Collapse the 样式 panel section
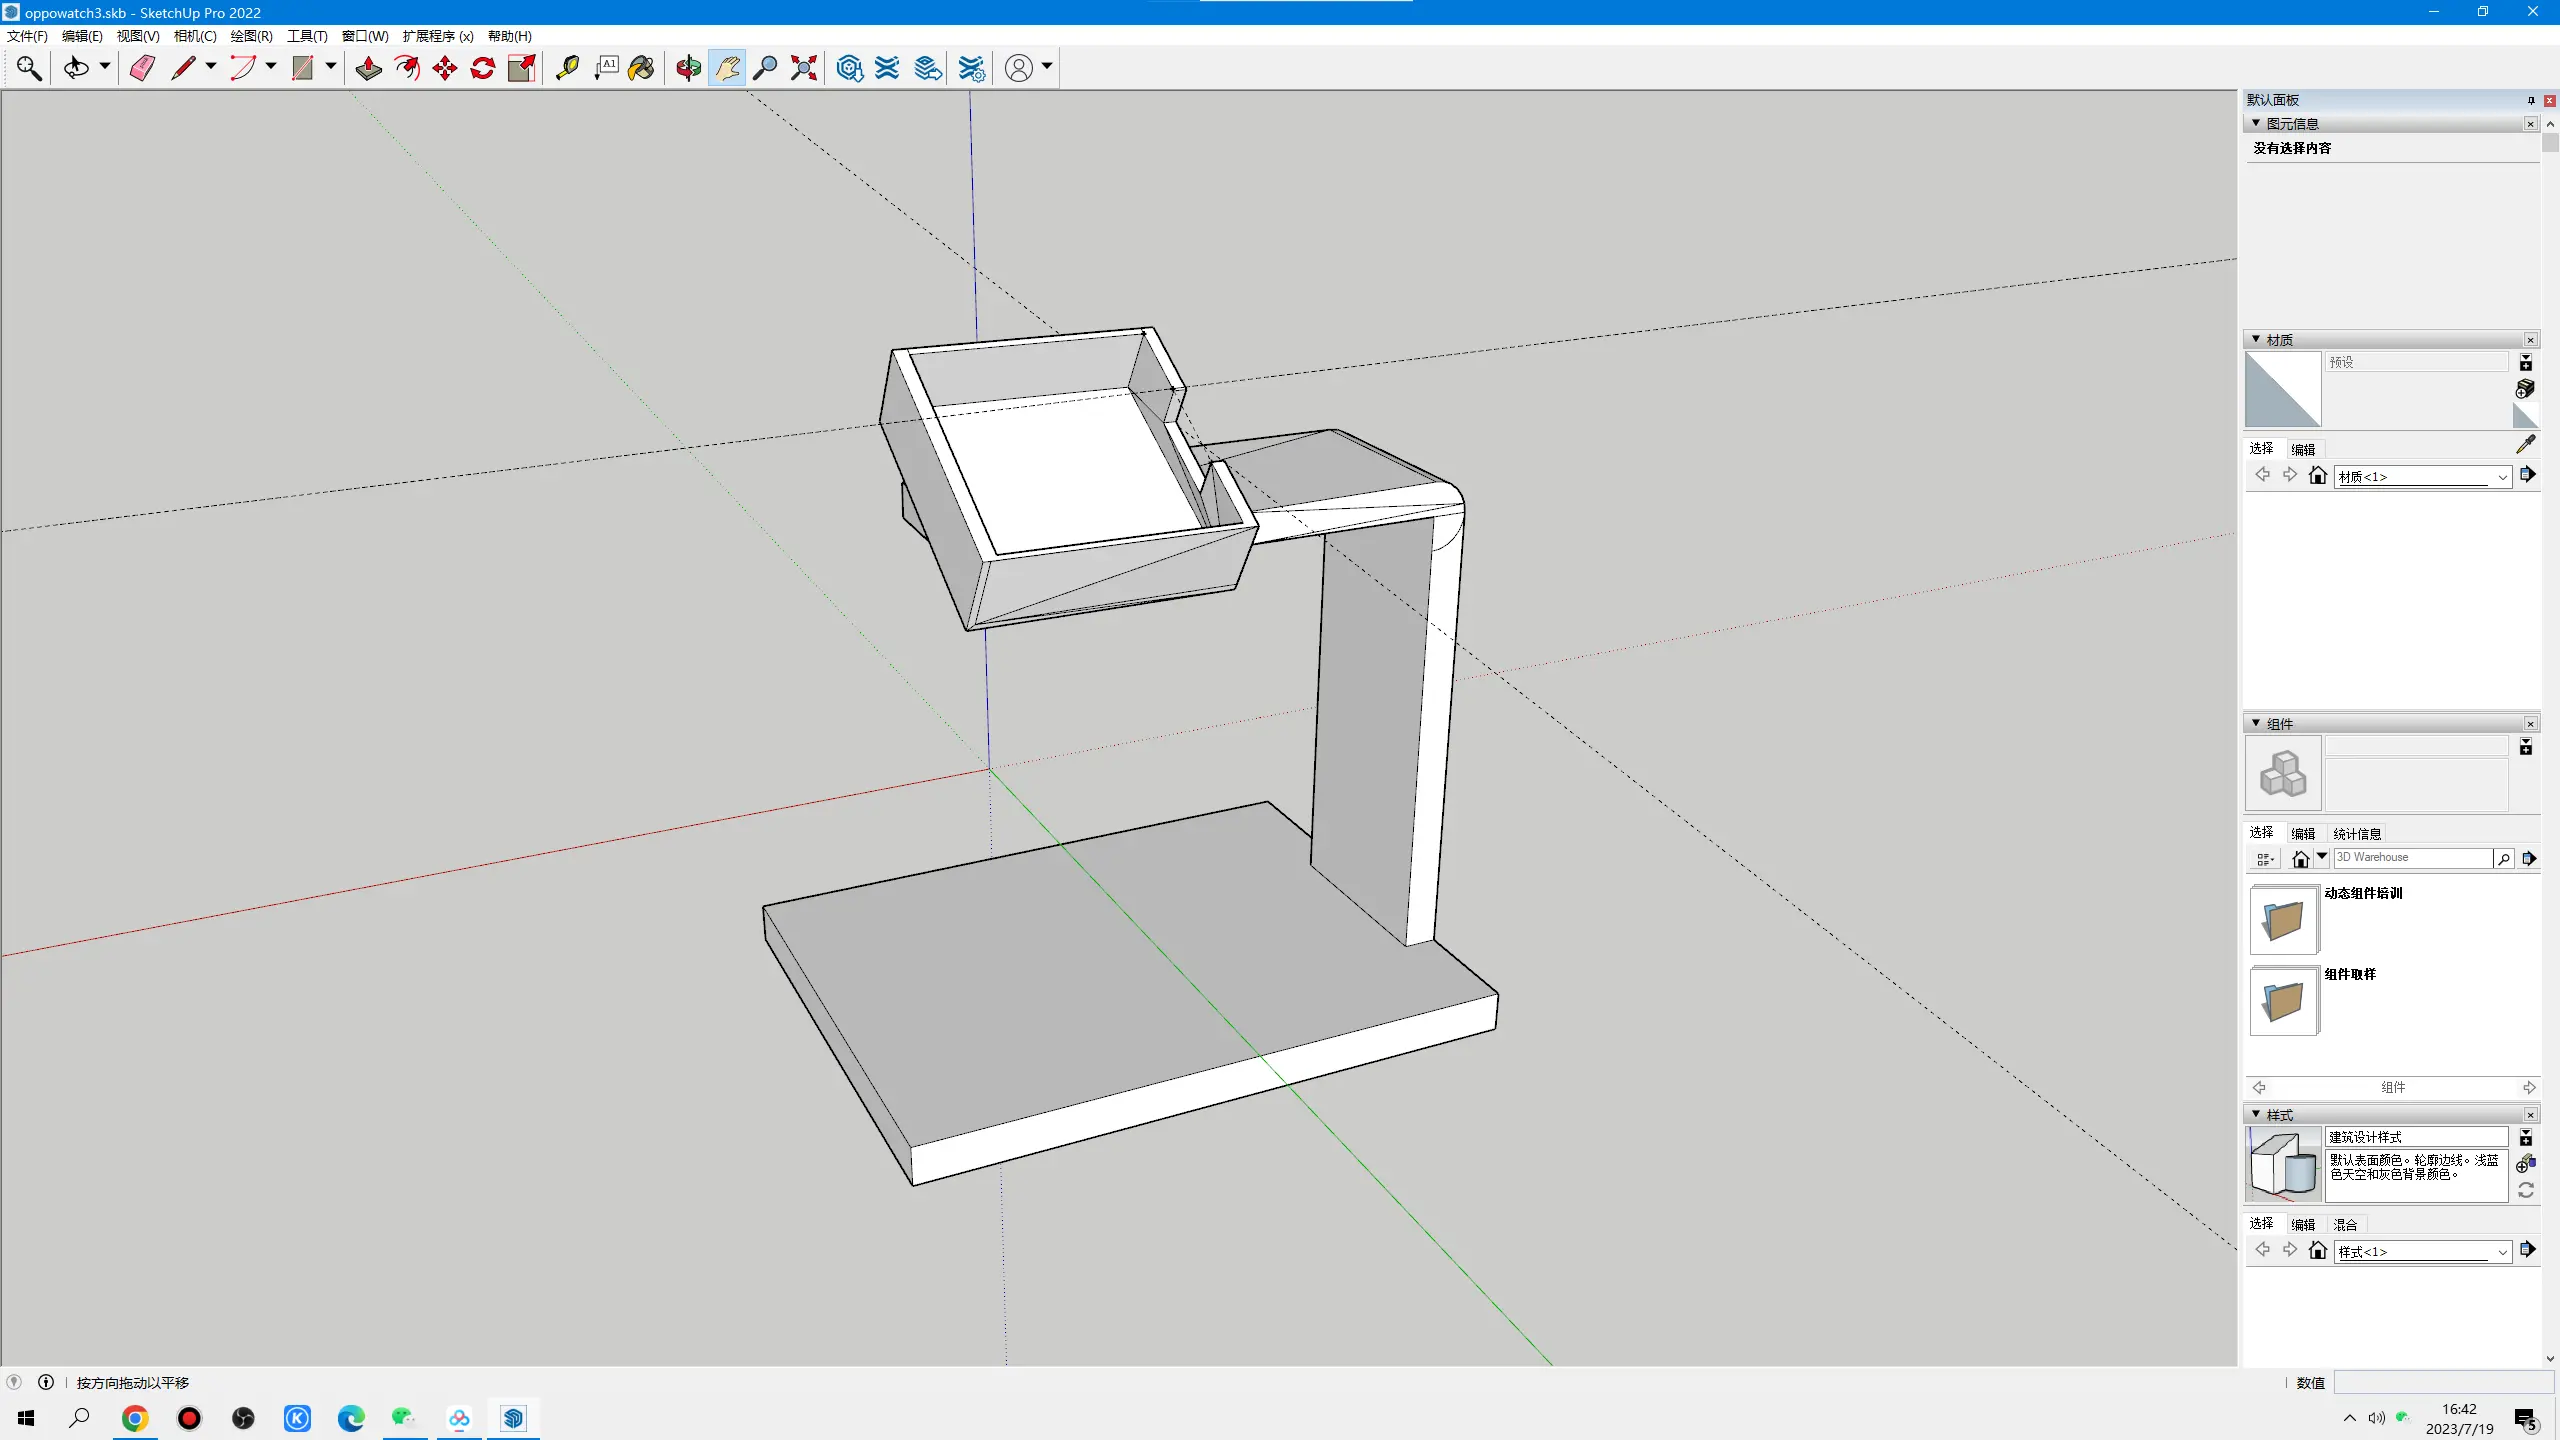 [2256, 1114]
